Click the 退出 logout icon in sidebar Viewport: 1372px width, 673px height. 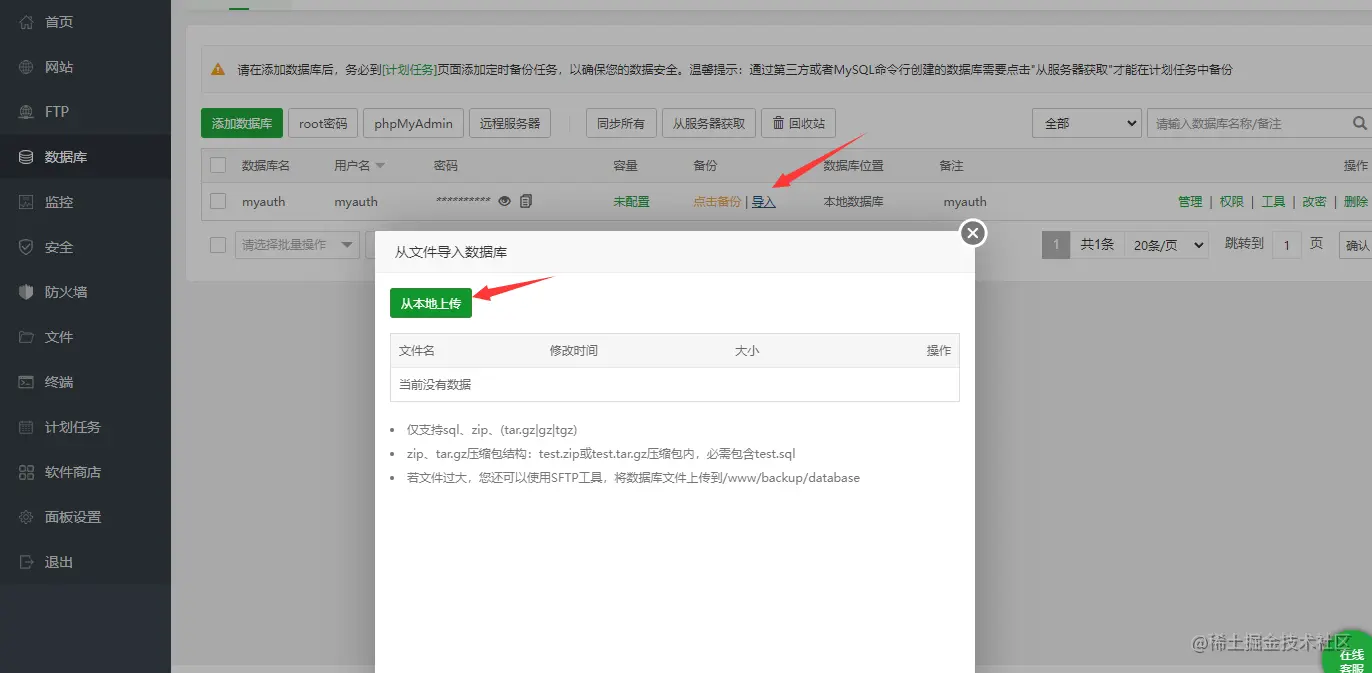point(26,562)
